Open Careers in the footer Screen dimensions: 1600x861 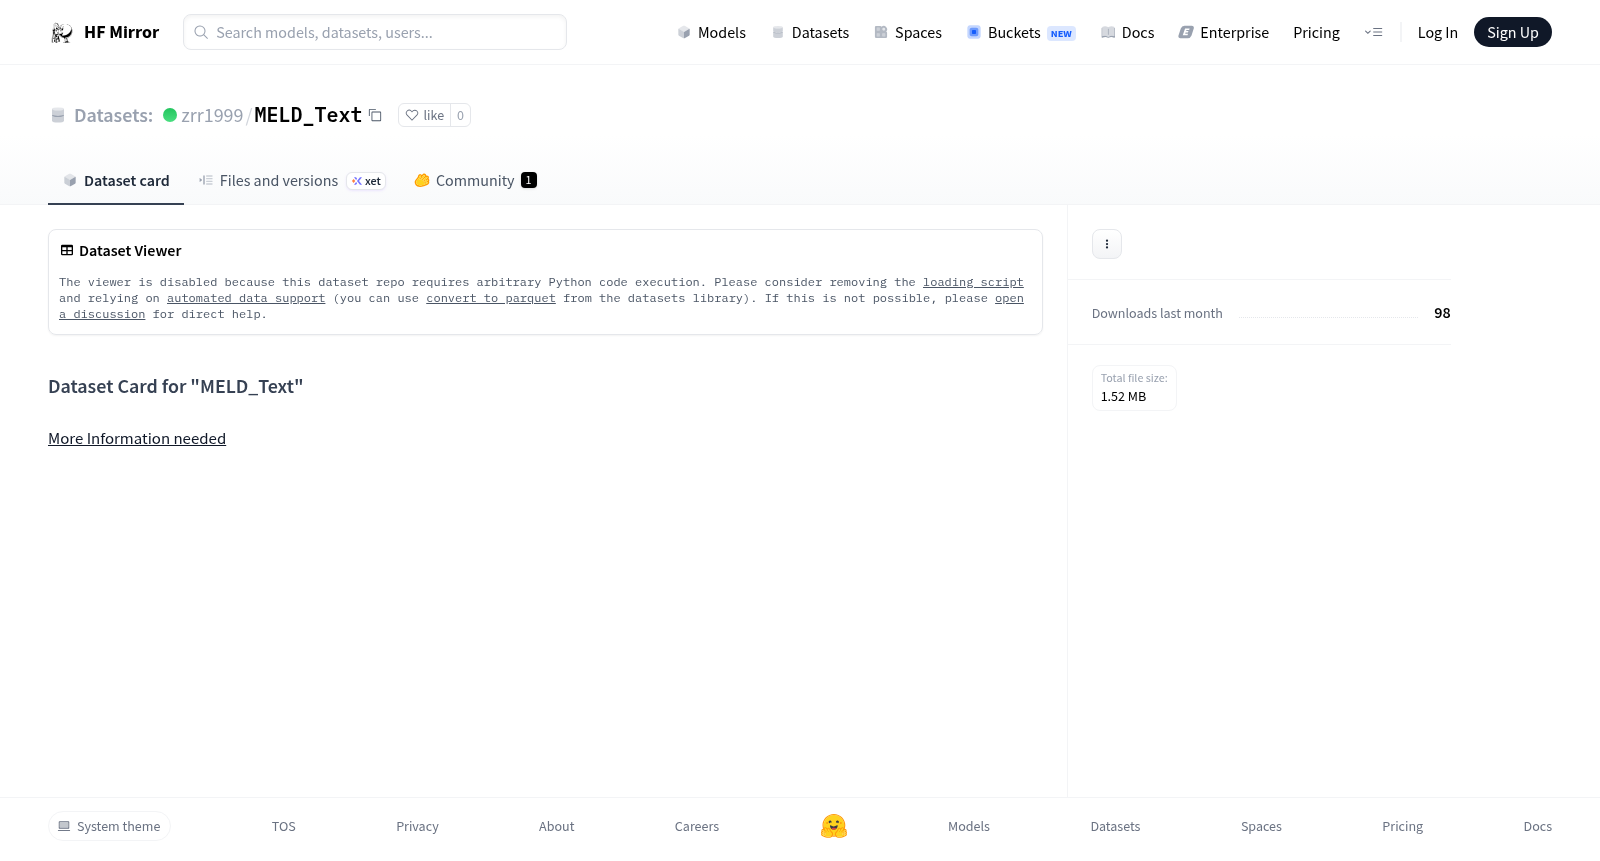697,826
